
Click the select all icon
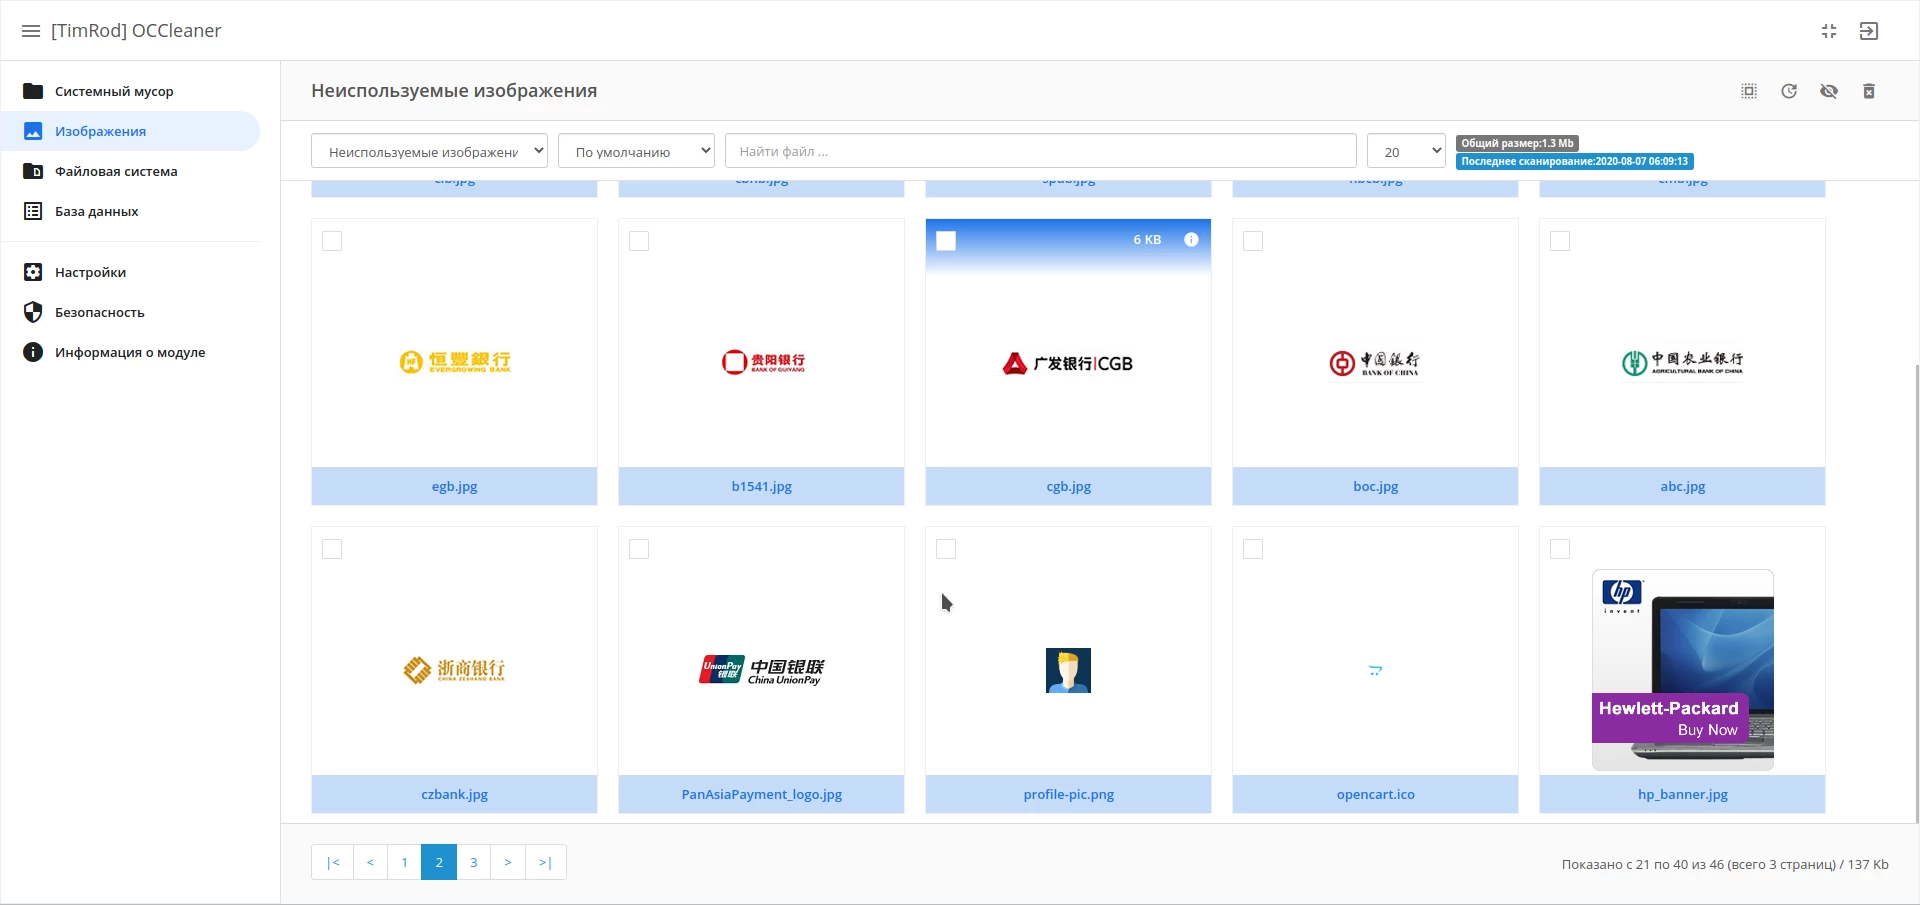coord(1749,91)
